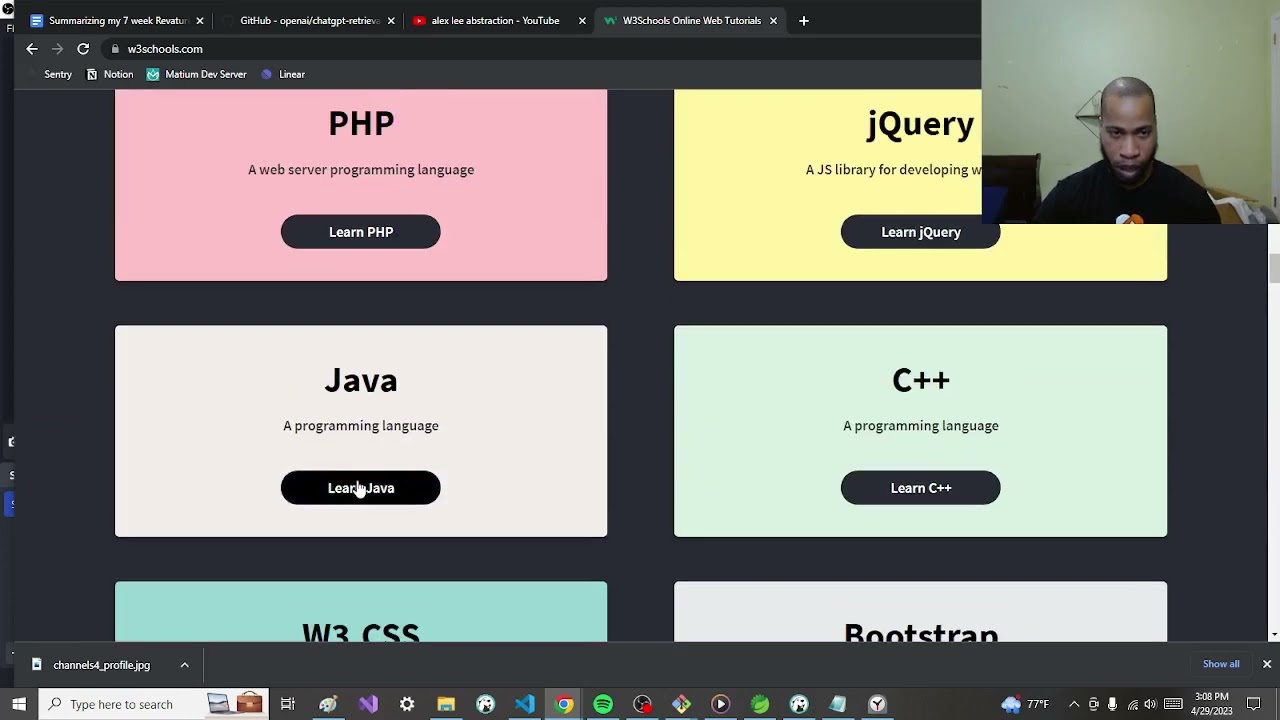
Task: Click the browser forward arrow
Action: (57, 49)
